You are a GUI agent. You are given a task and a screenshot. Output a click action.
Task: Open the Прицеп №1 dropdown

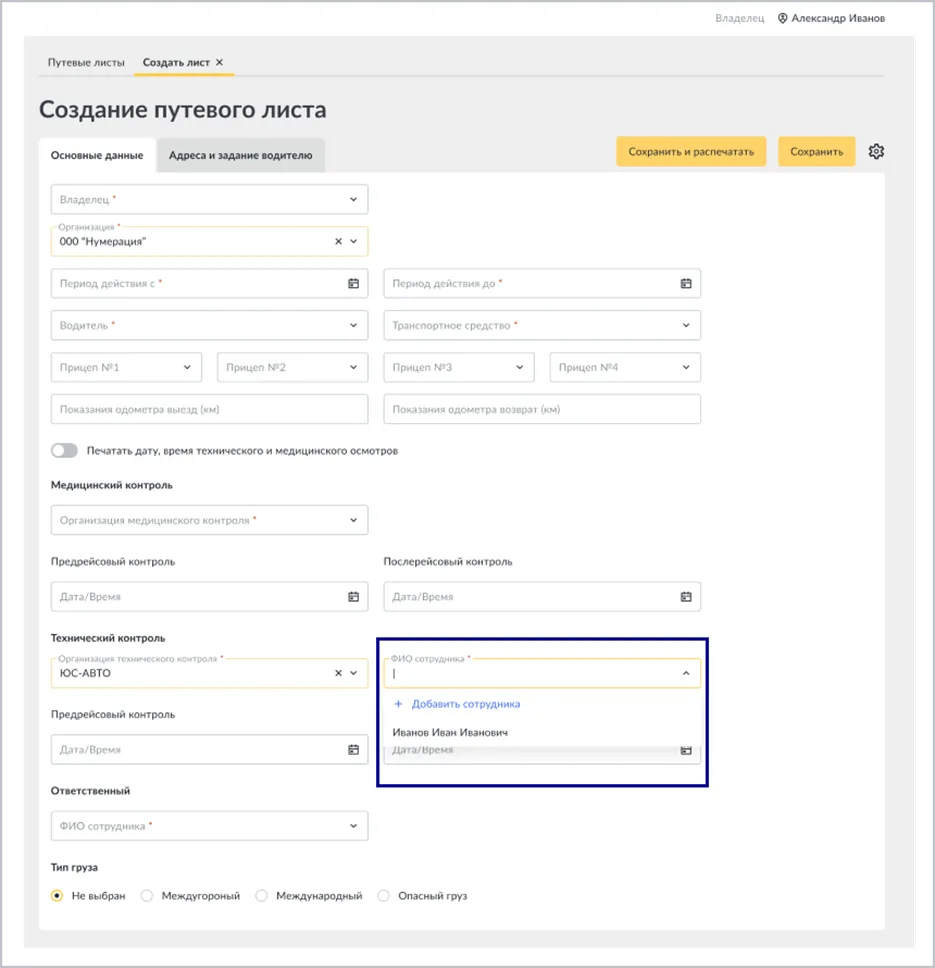pos(126,367)
